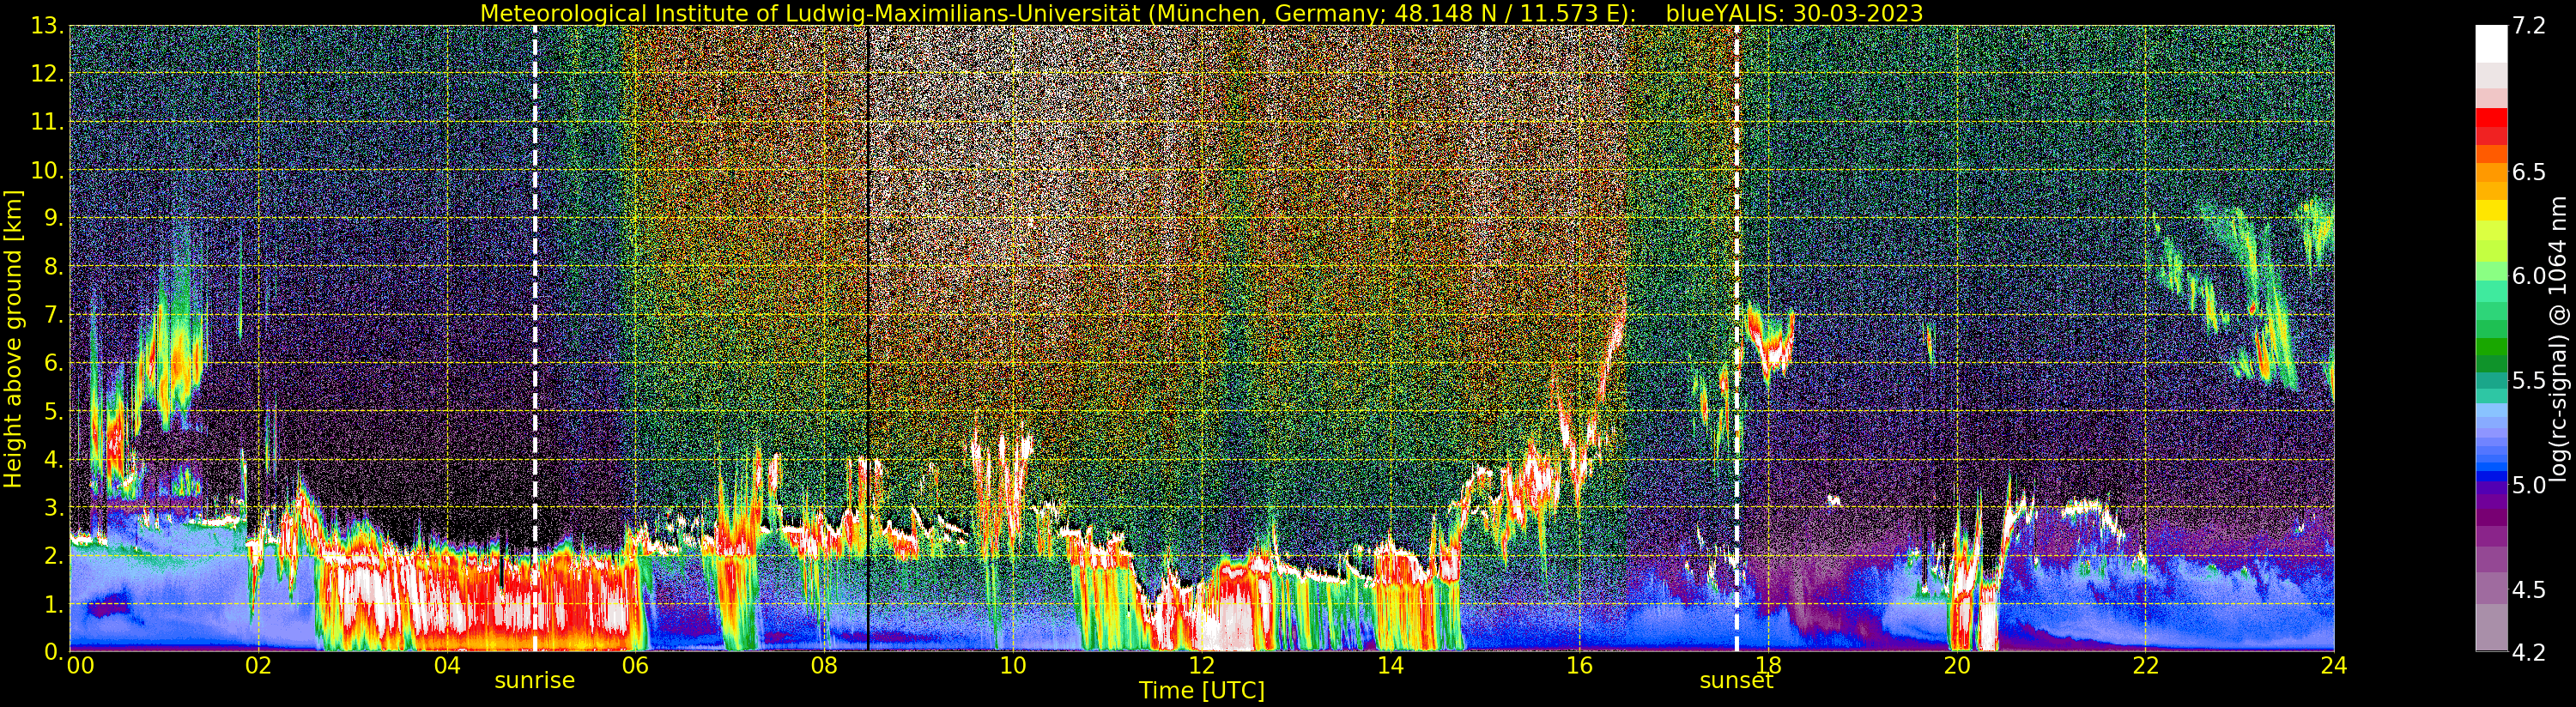Click the dashed sunrise marker line
The width and height of the screenshot is (2576, 707).
pos(535,338)
